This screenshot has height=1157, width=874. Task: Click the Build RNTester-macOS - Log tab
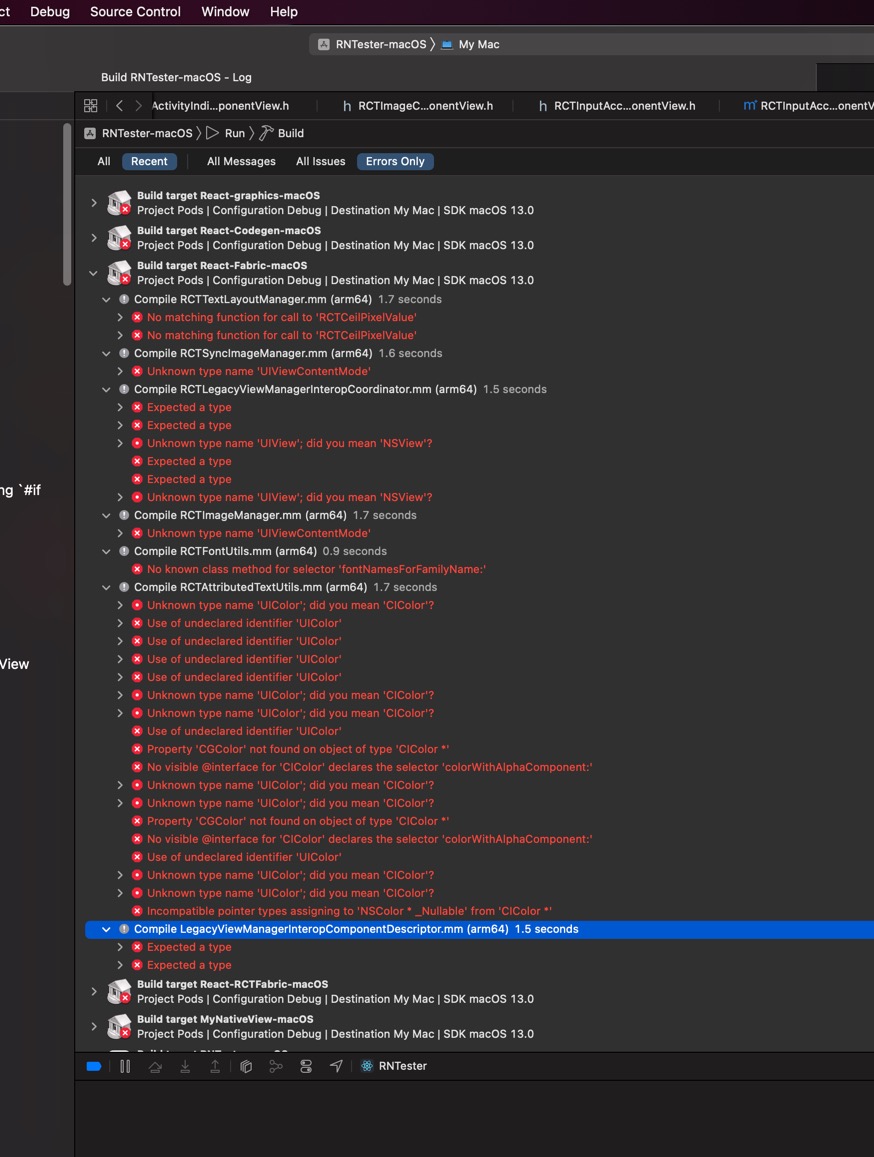pos(176,77)
